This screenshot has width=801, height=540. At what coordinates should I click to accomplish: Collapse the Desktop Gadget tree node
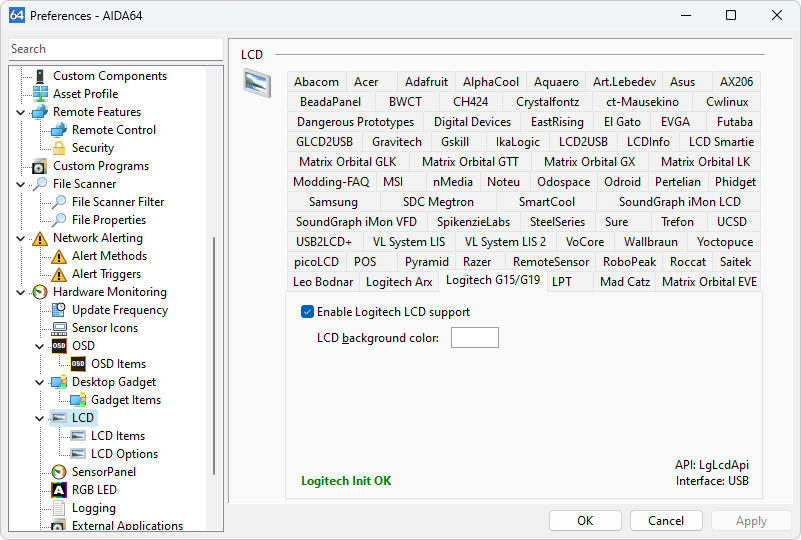40,382
